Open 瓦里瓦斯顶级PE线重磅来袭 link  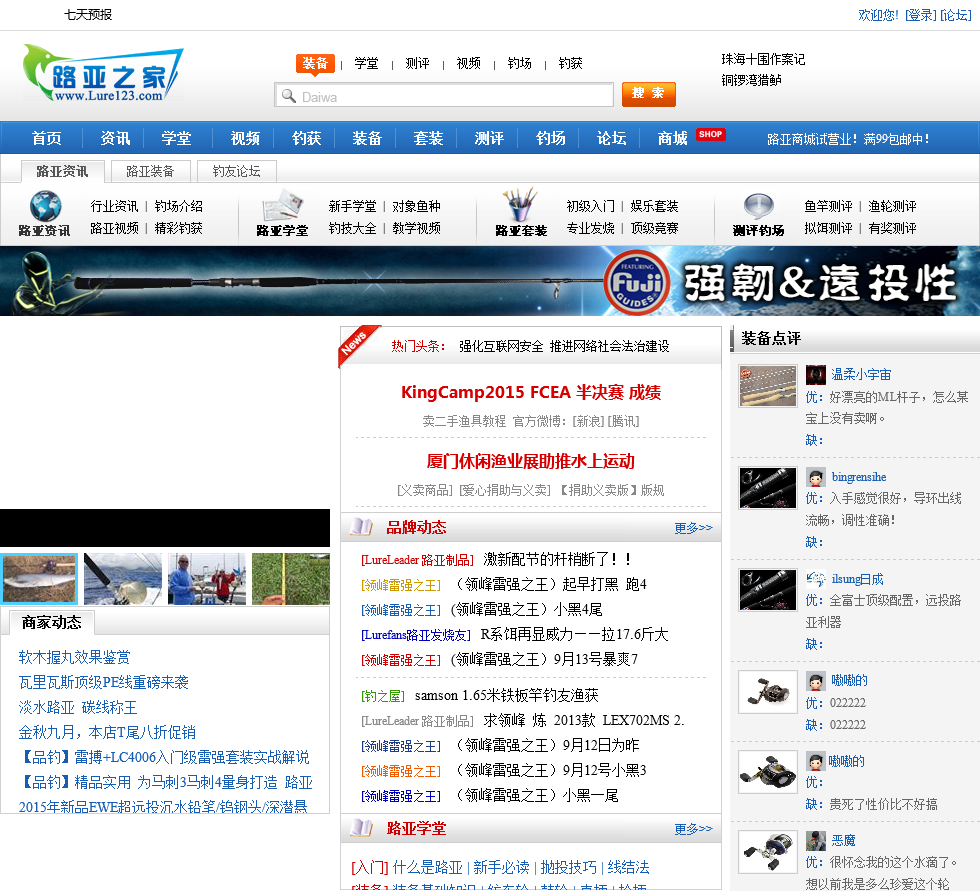pos(104,682)
